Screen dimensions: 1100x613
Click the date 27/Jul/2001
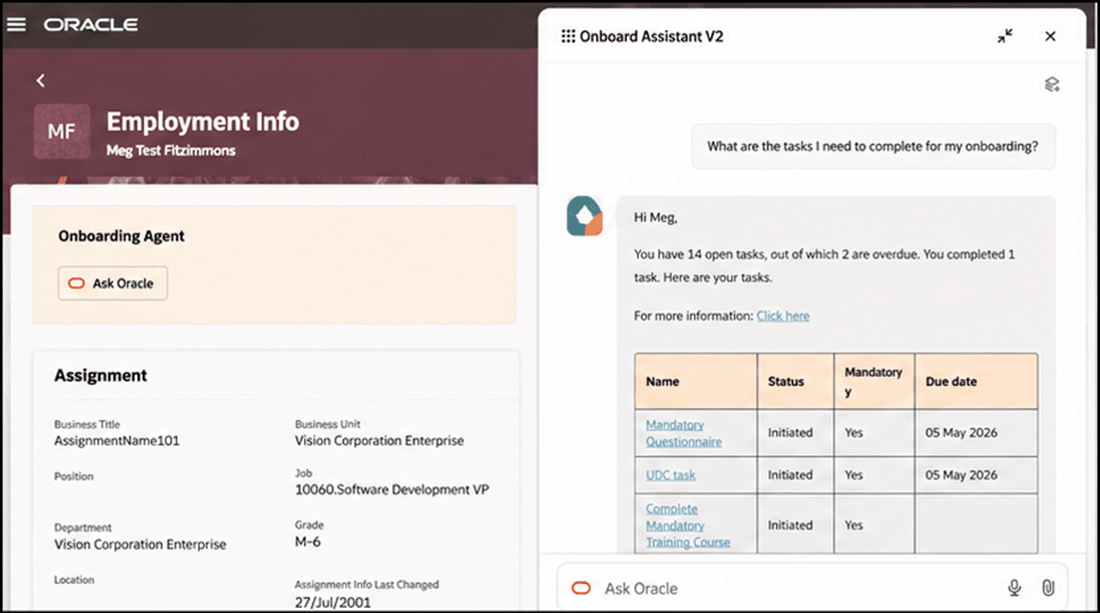[333, 602]
